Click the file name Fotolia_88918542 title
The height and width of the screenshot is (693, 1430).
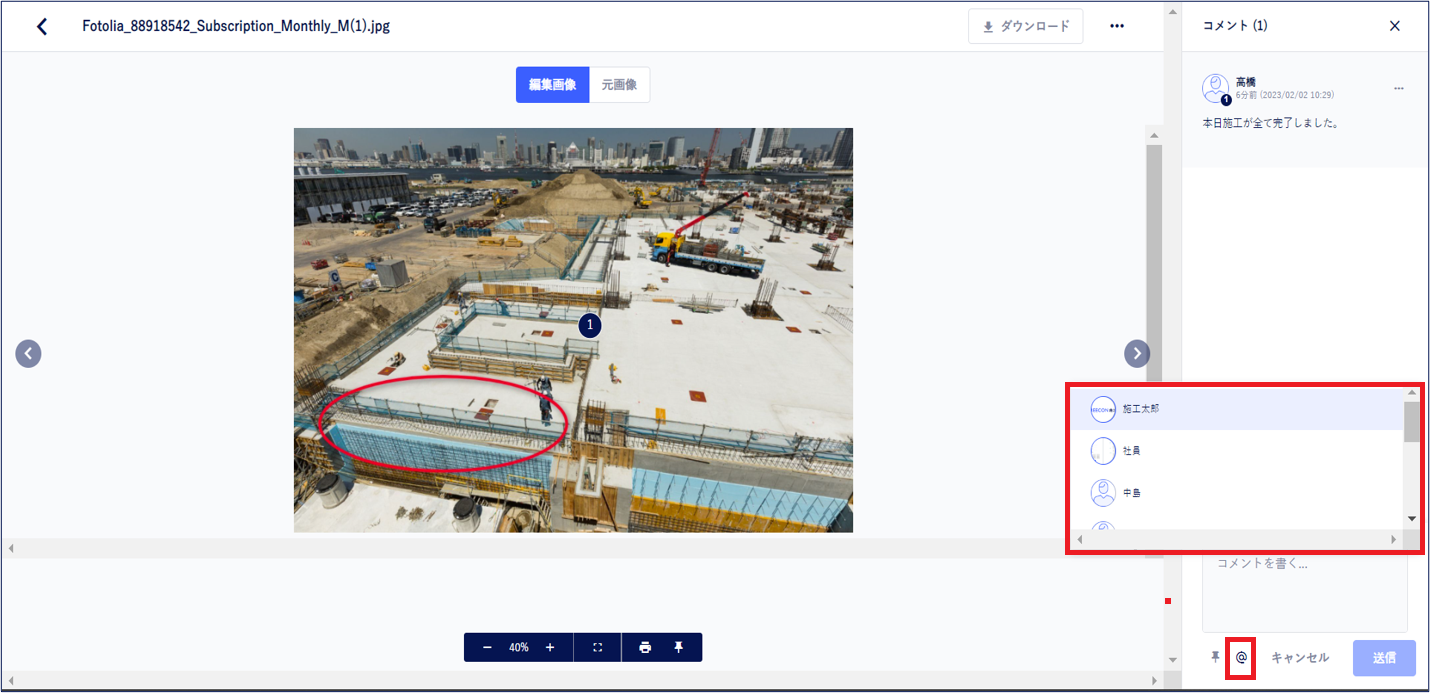pos(236,26)
